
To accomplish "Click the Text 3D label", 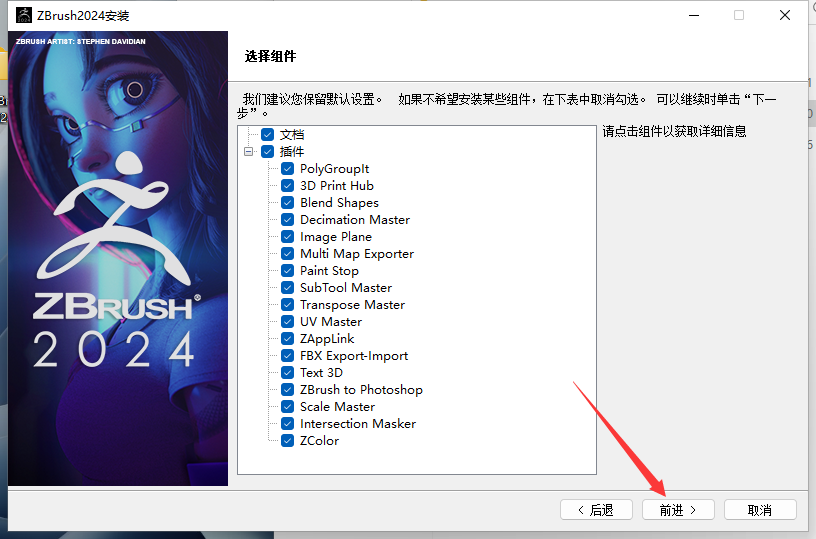I will coord(321,373).
